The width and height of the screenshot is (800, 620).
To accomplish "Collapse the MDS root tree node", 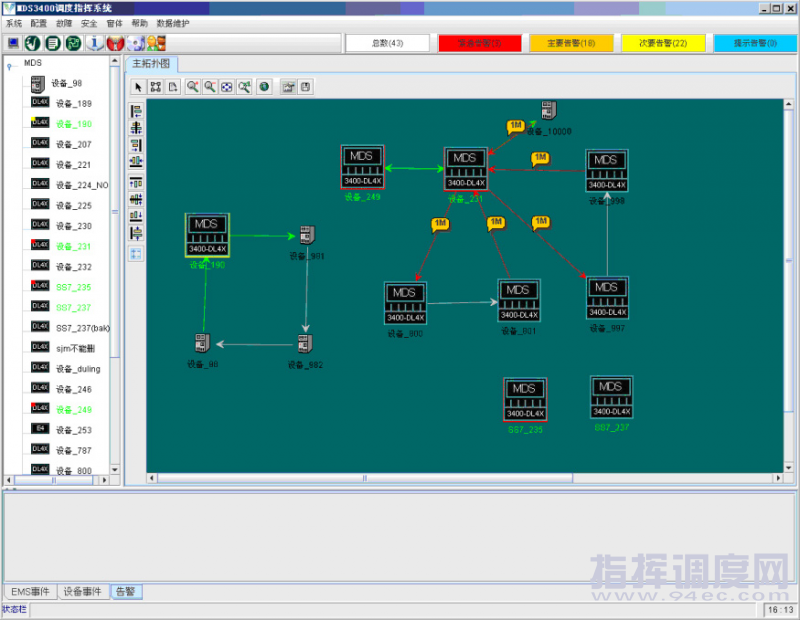I will (9, 66).
